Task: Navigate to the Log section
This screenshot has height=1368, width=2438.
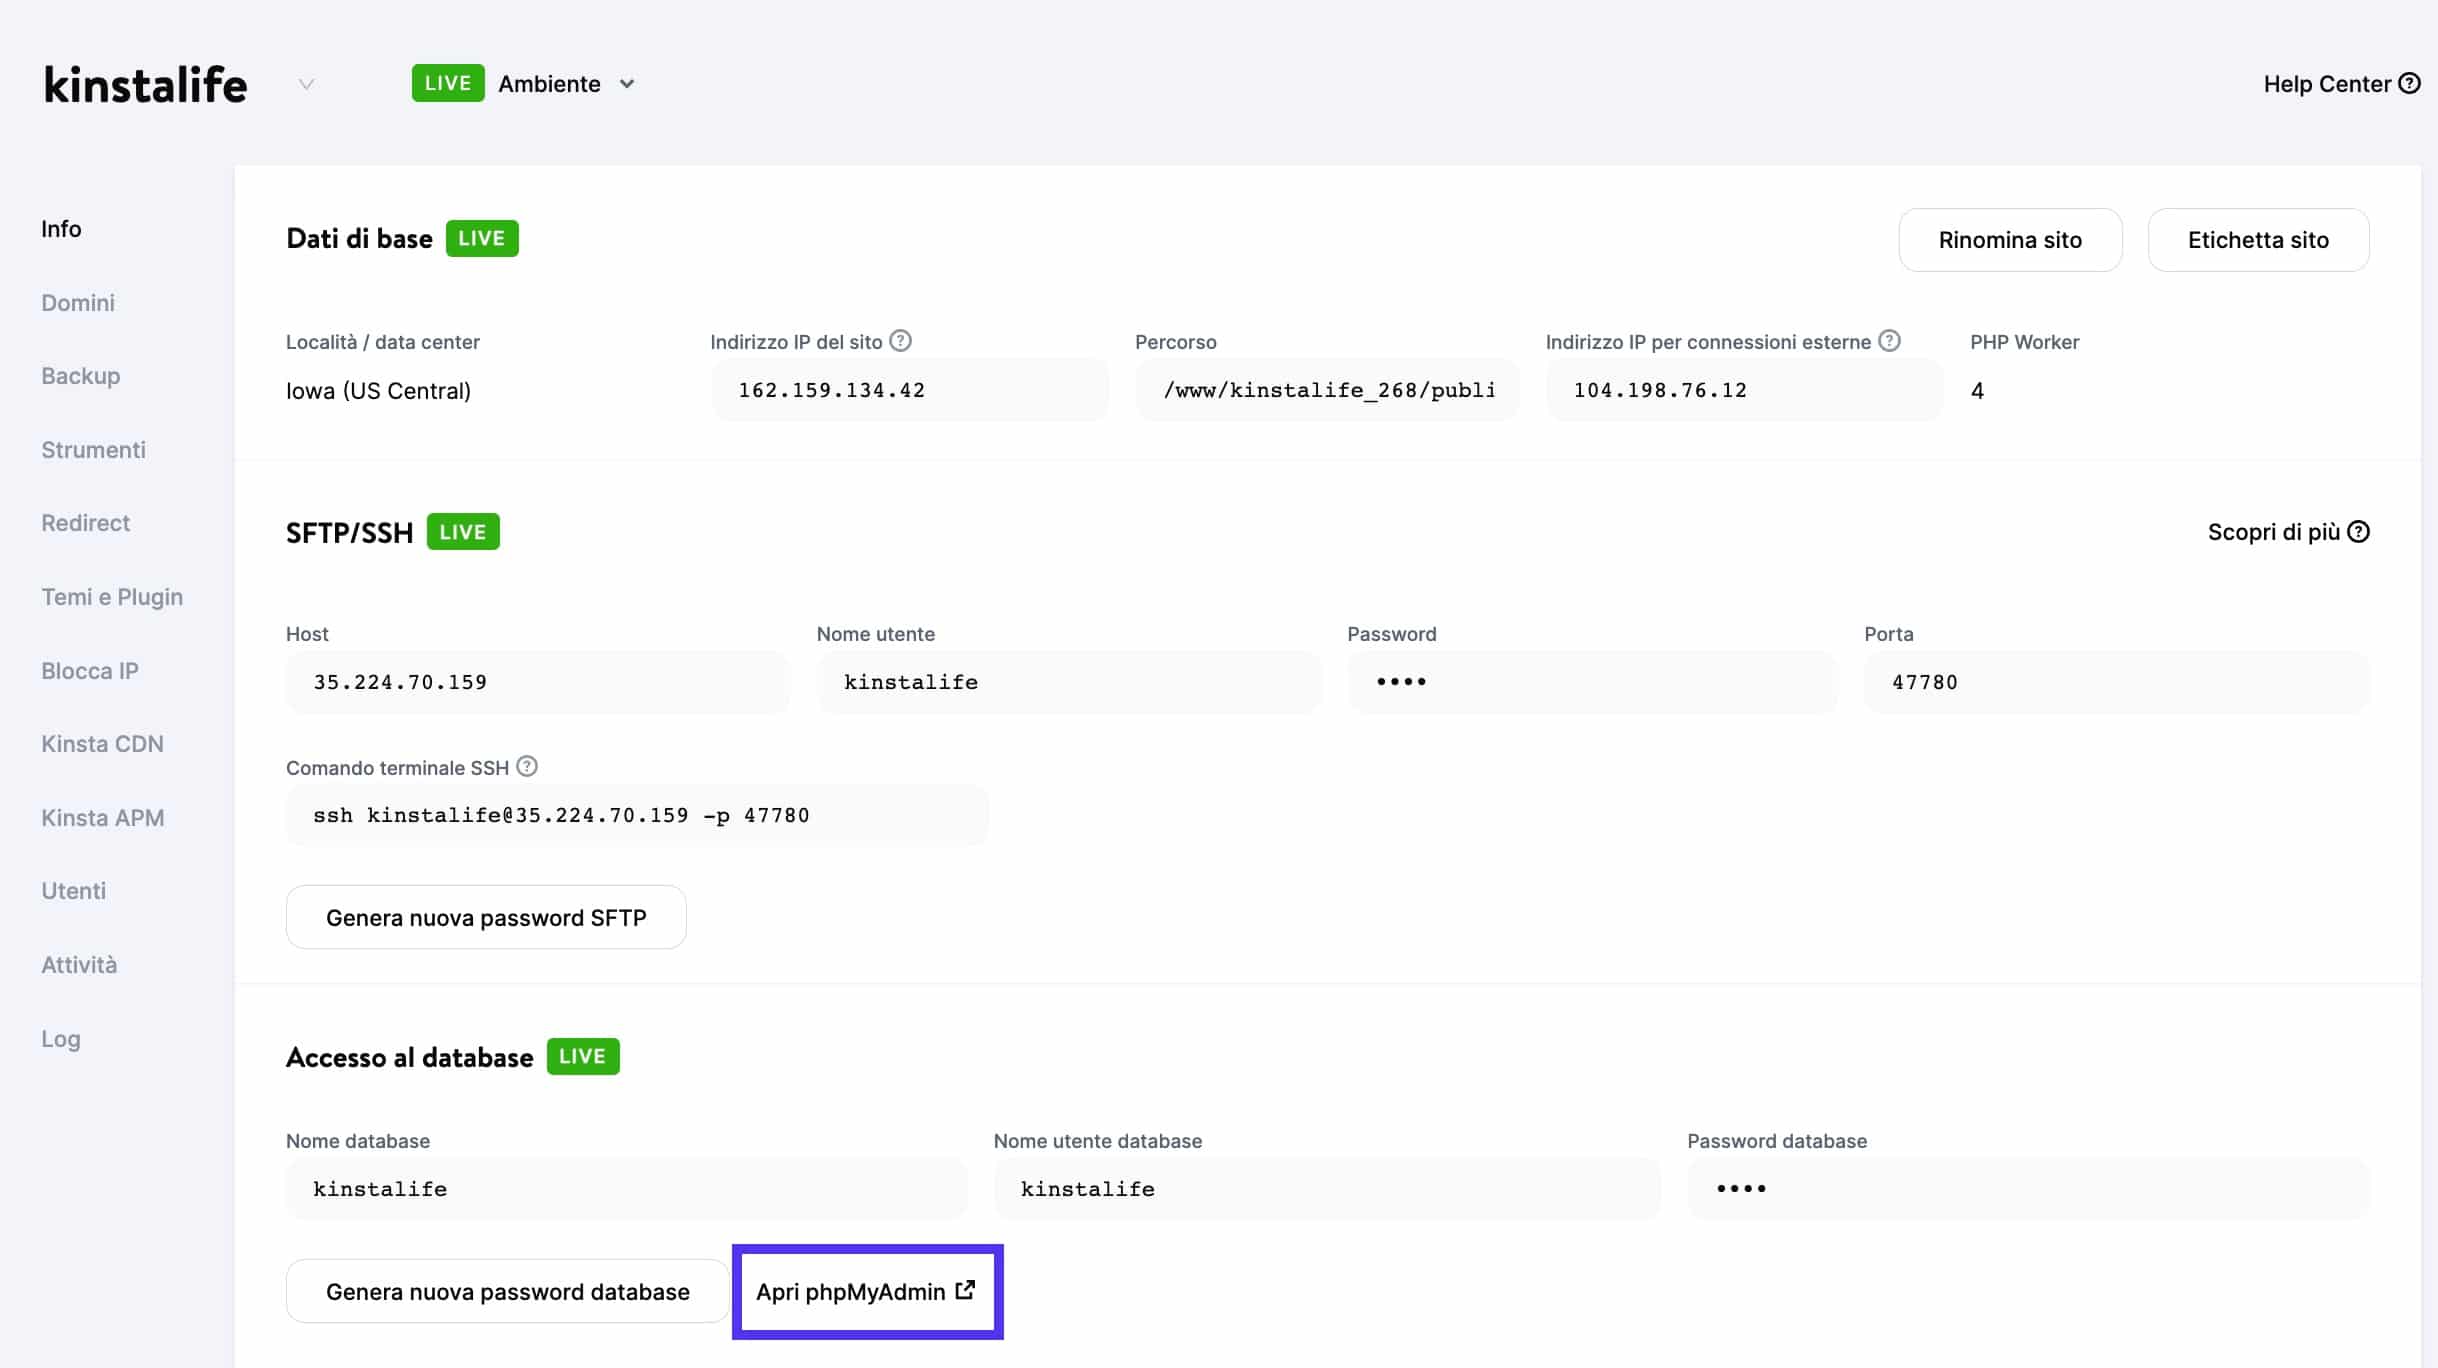Action: 61,1038
